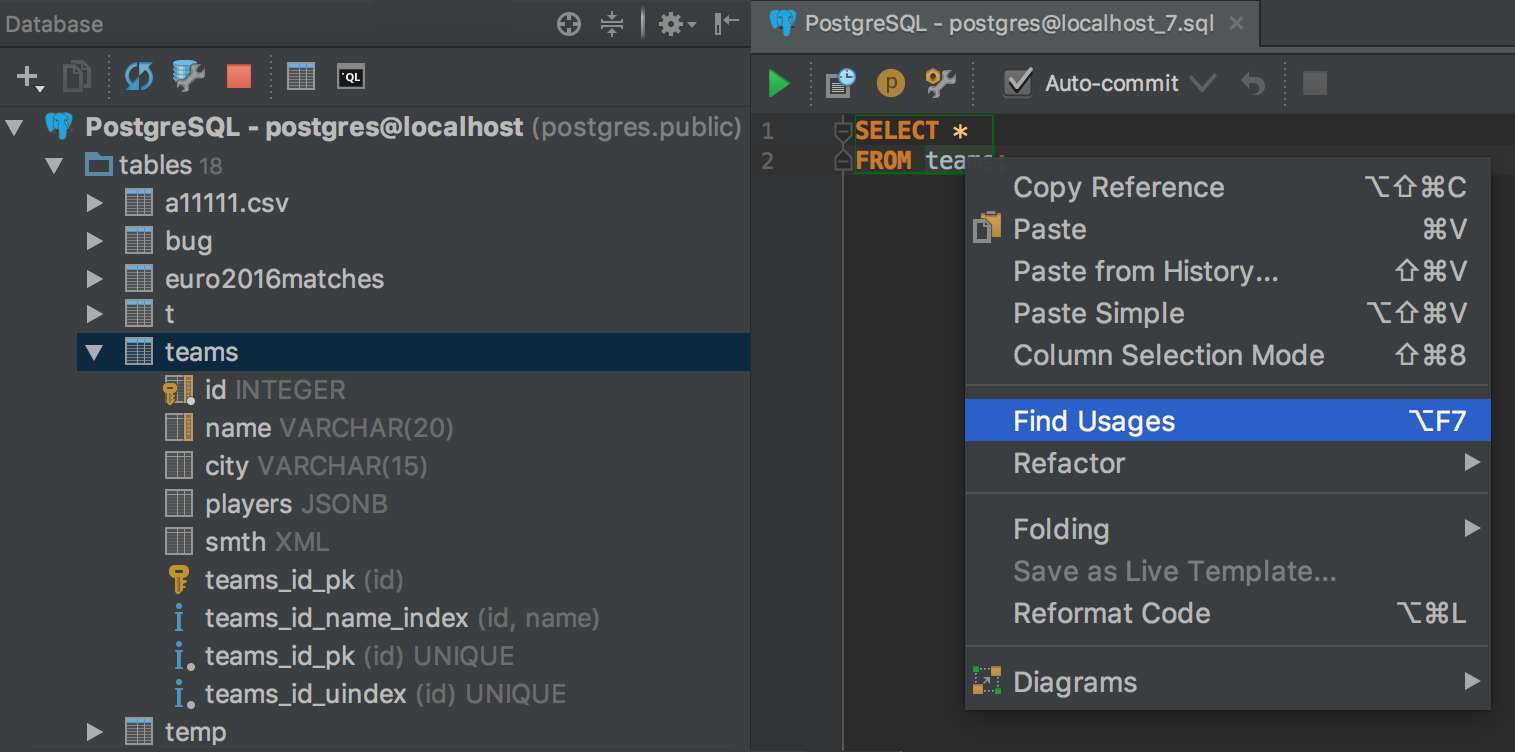Viewport: 1515px width, 752px height.
Task: Hide the Database tool window
Action: click(x=726, y=24)
